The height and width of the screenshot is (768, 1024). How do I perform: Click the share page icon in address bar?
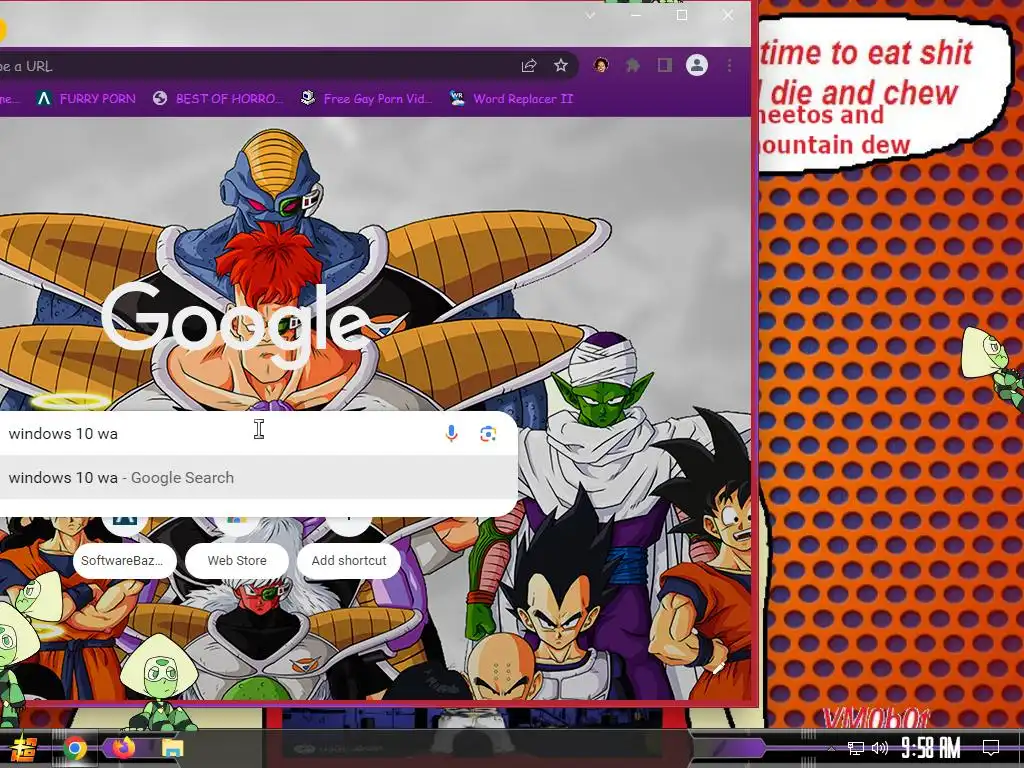coord(528,65)
